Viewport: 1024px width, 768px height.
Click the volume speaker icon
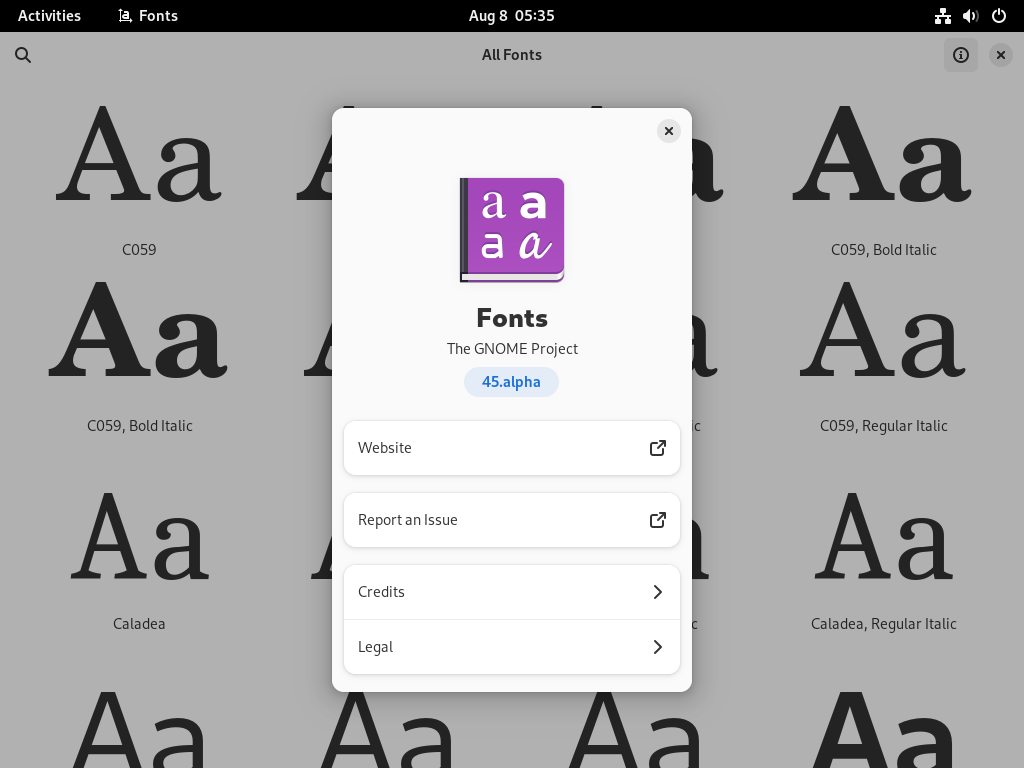pos(970,16)
